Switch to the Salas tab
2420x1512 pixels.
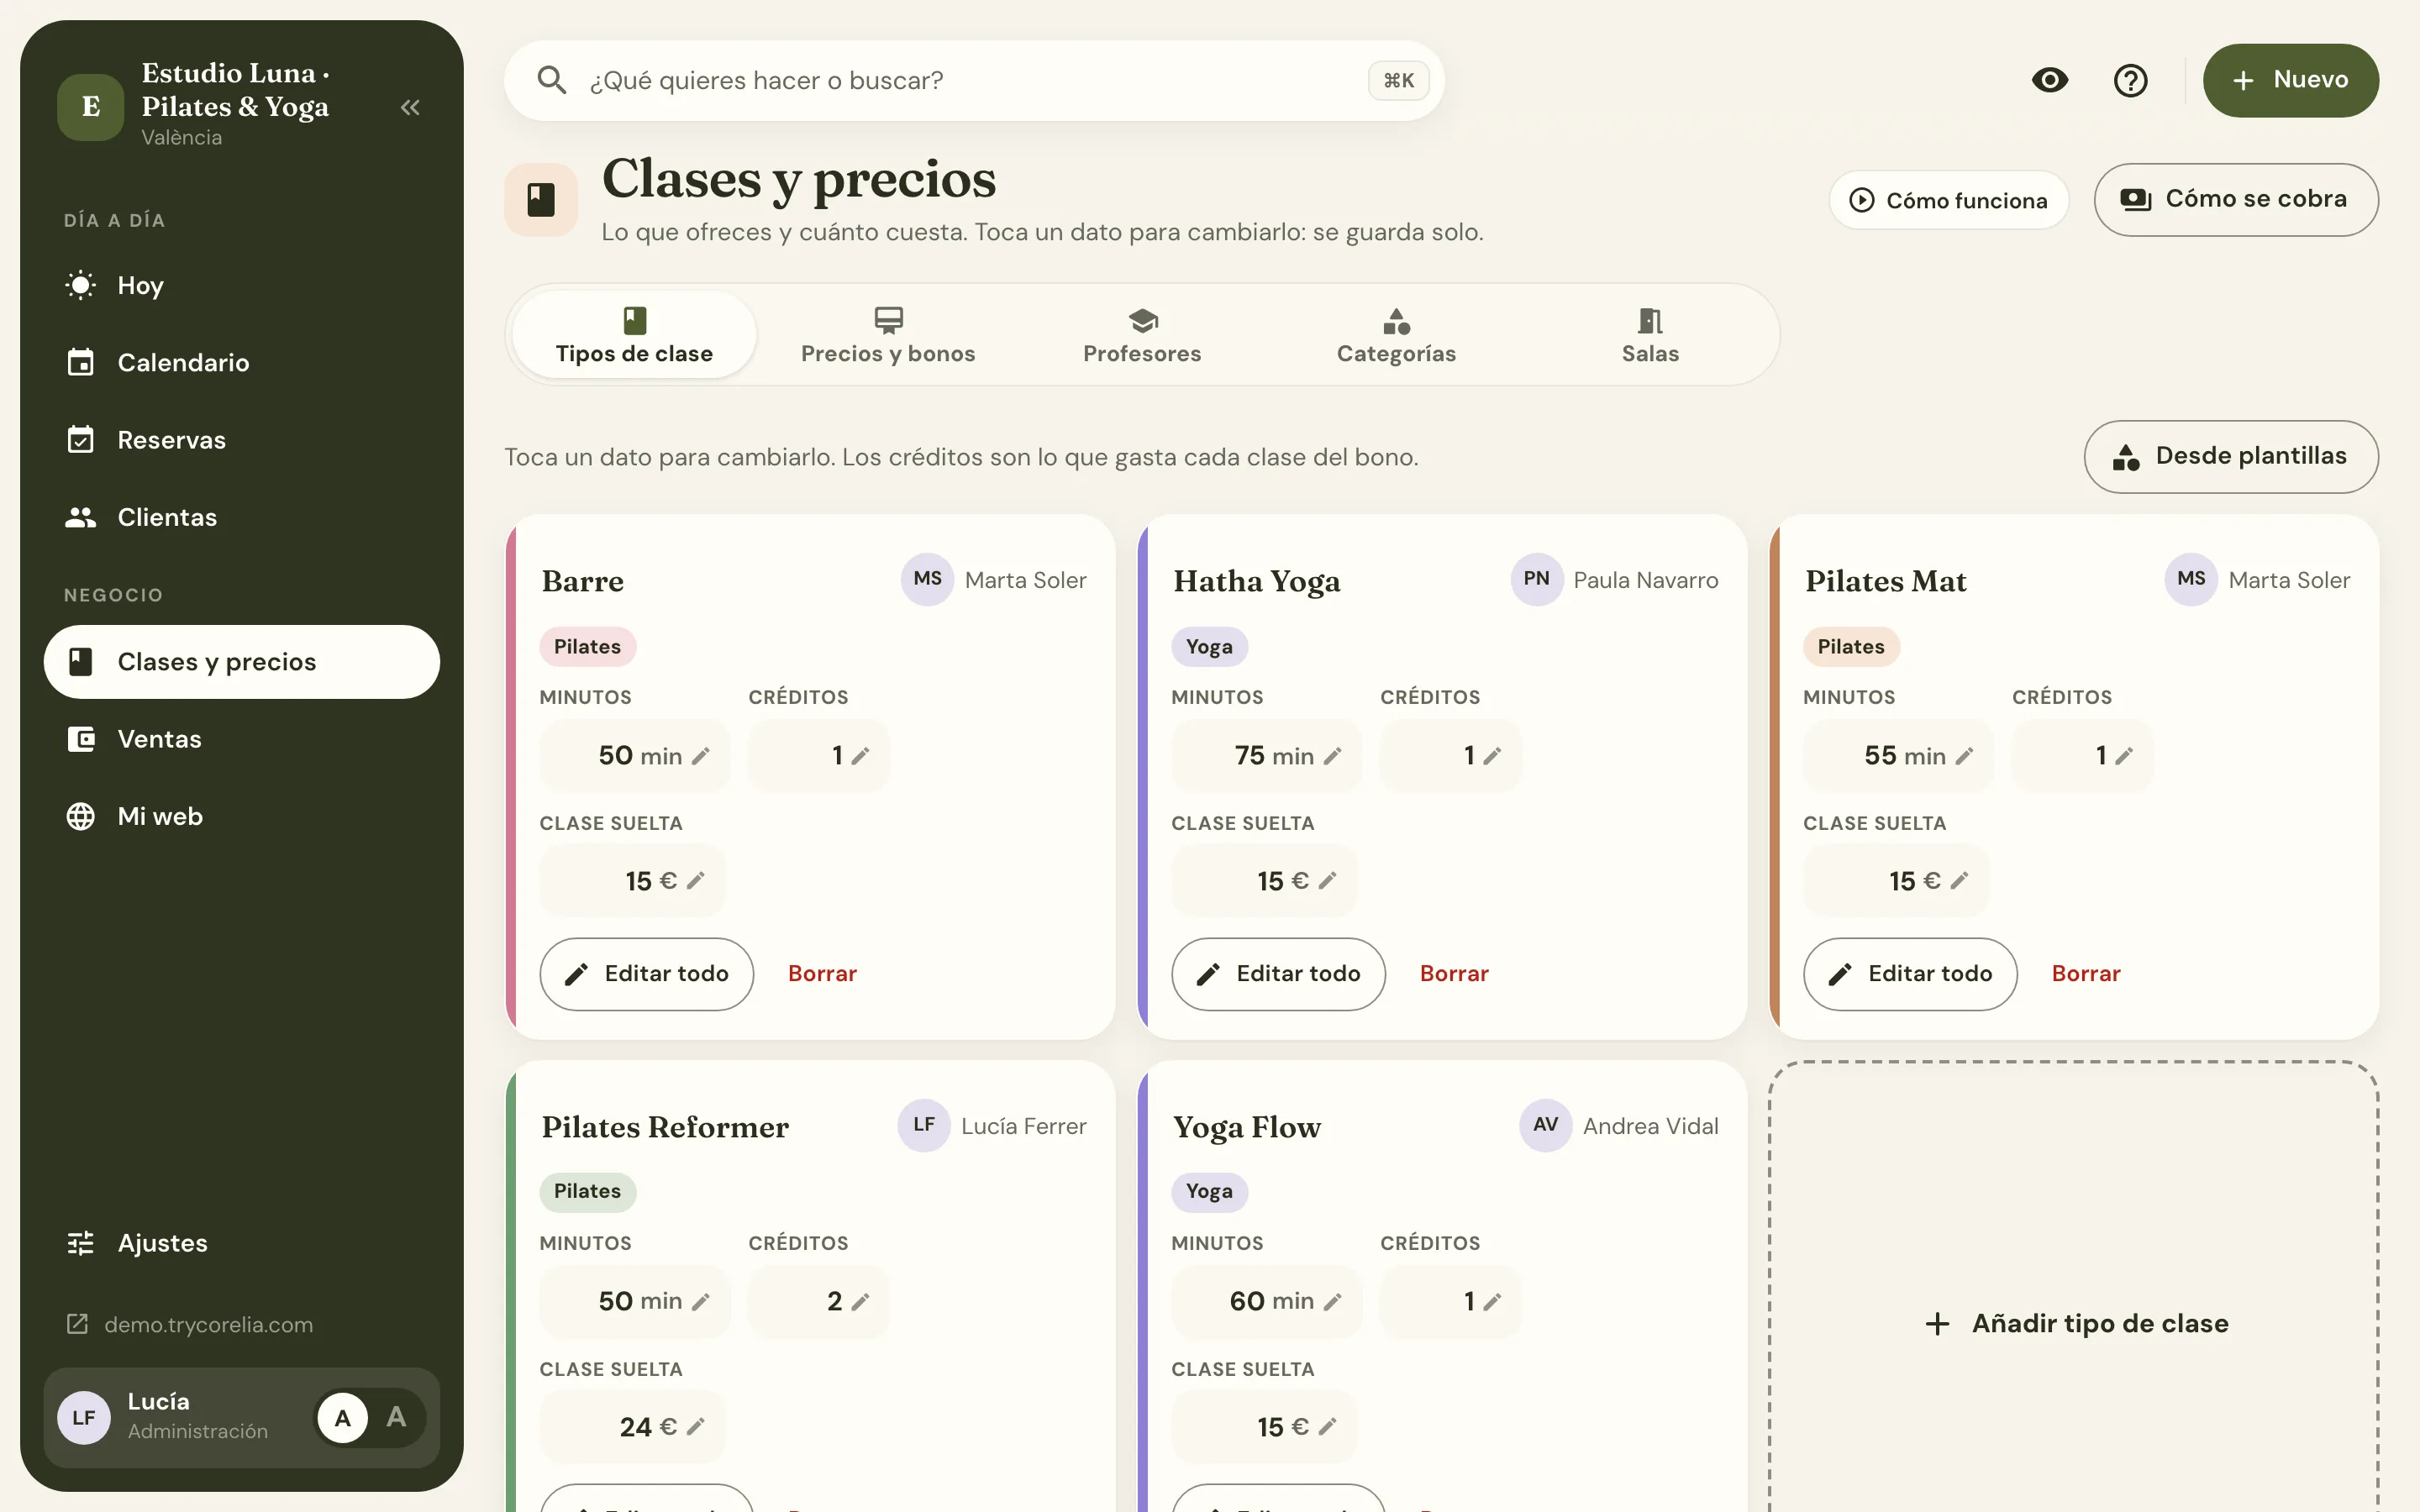1650,335
